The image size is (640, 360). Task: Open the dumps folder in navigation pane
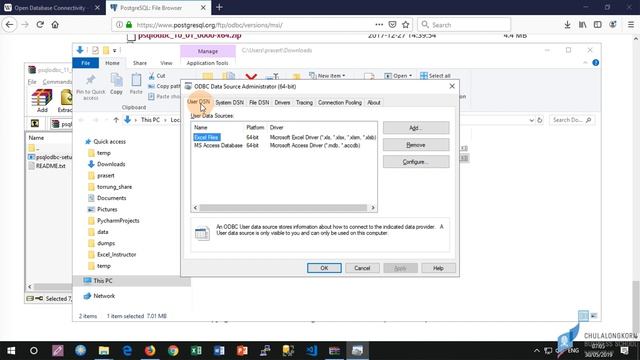106,243
